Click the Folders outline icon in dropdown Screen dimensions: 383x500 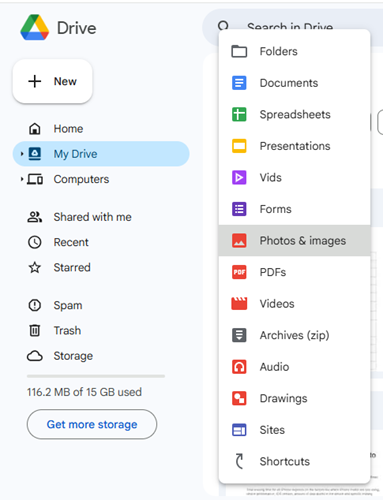point(239,51)
